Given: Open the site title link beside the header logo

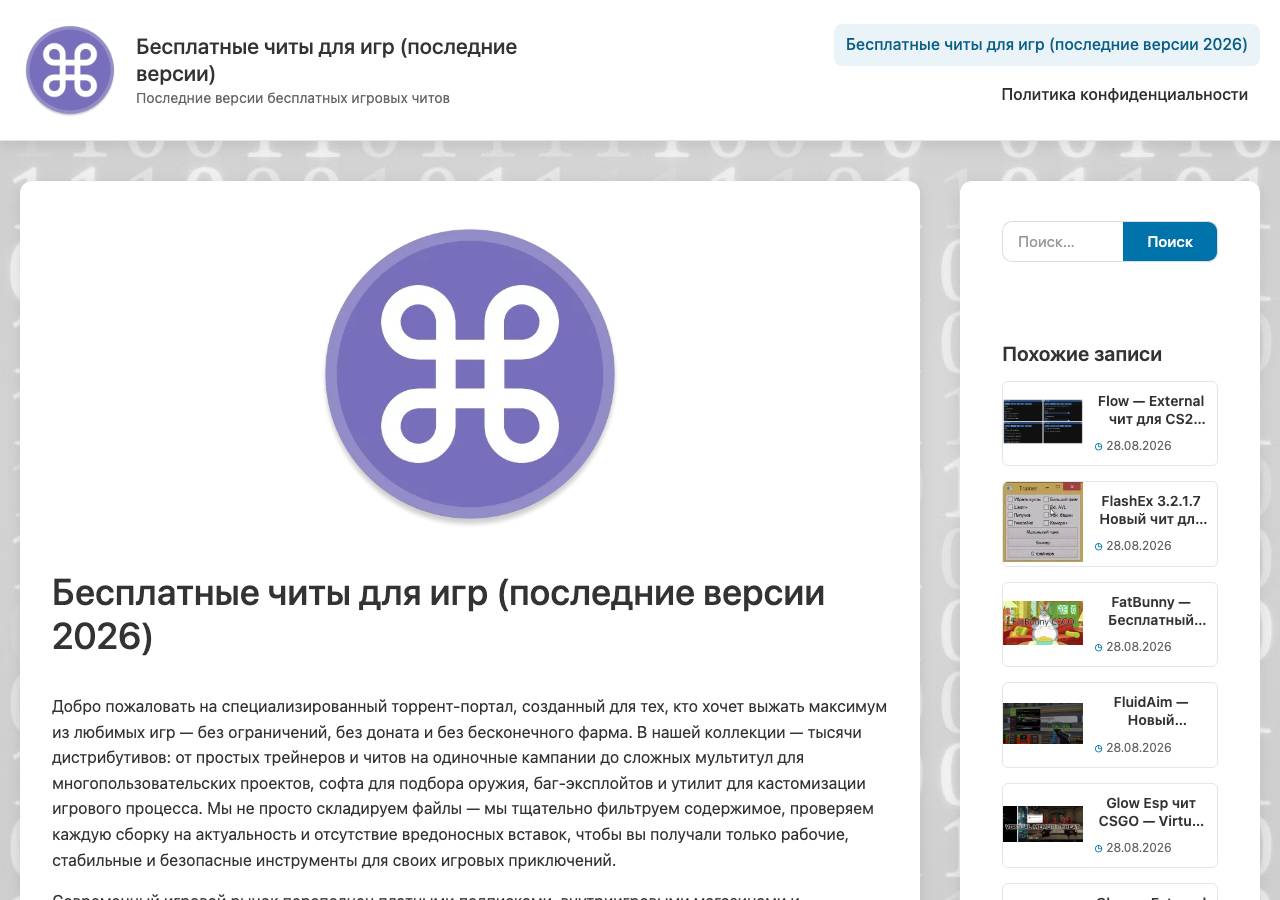Looking at the screenshot, I should (x=326, y=60).
